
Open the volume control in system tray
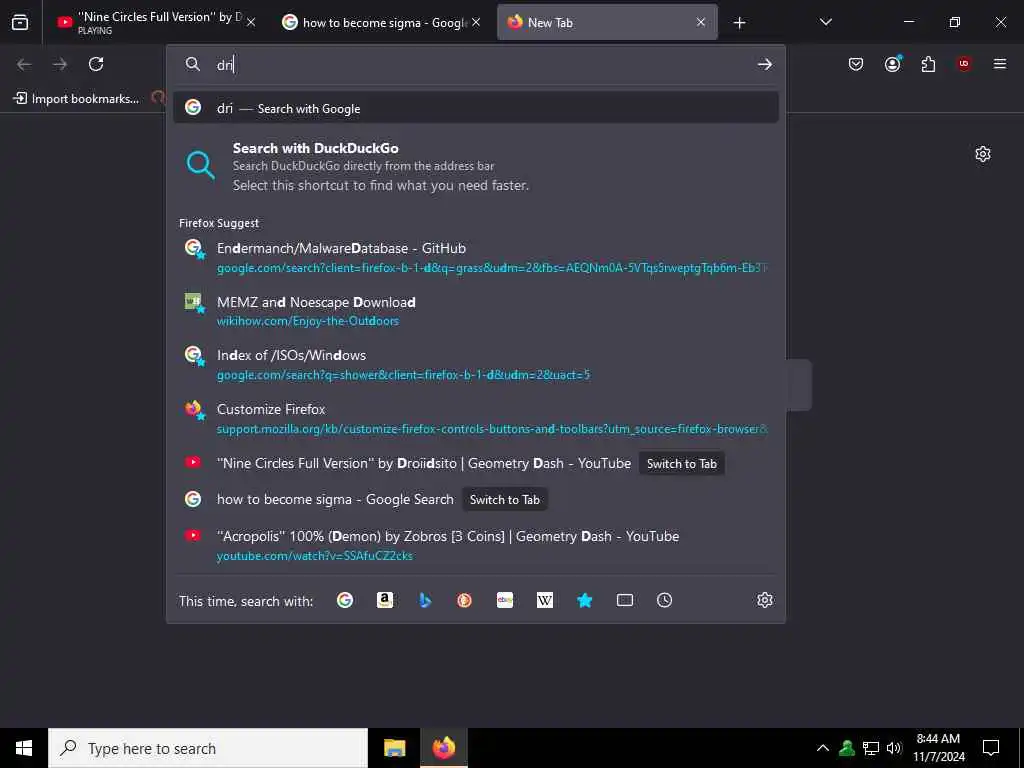point(894,748)
